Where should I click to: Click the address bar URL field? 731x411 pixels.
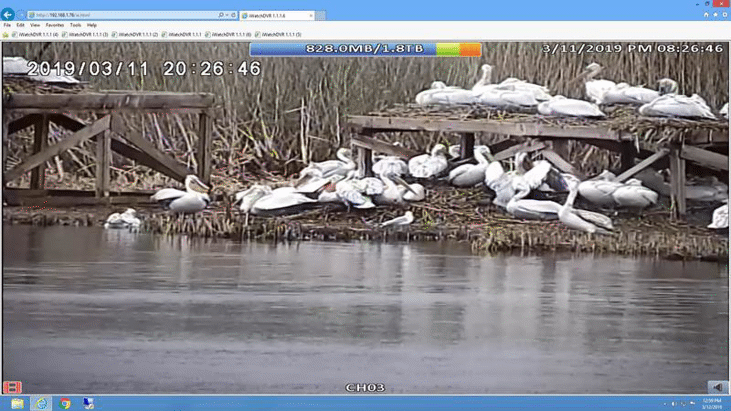[x=122, y=15]
